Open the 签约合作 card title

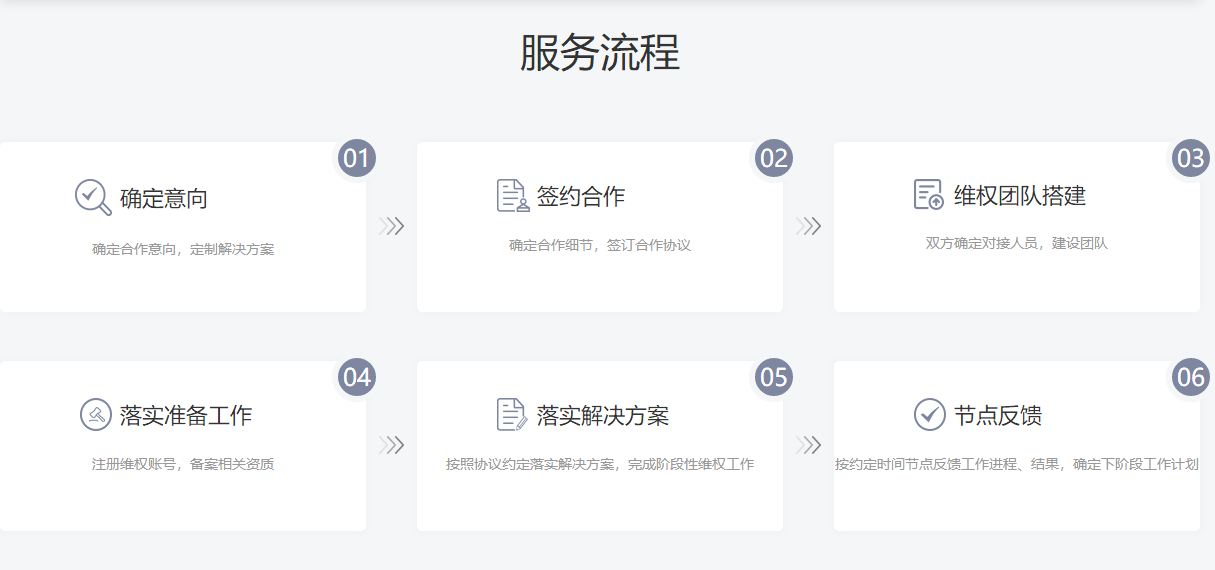pos(581,197)
